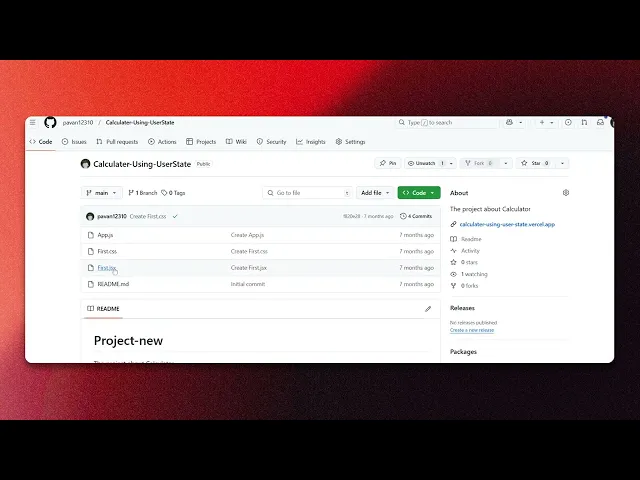Viewport: 640px width, 480px height.
Task: Expand the Fork options arrow
Action: point(506,163)
